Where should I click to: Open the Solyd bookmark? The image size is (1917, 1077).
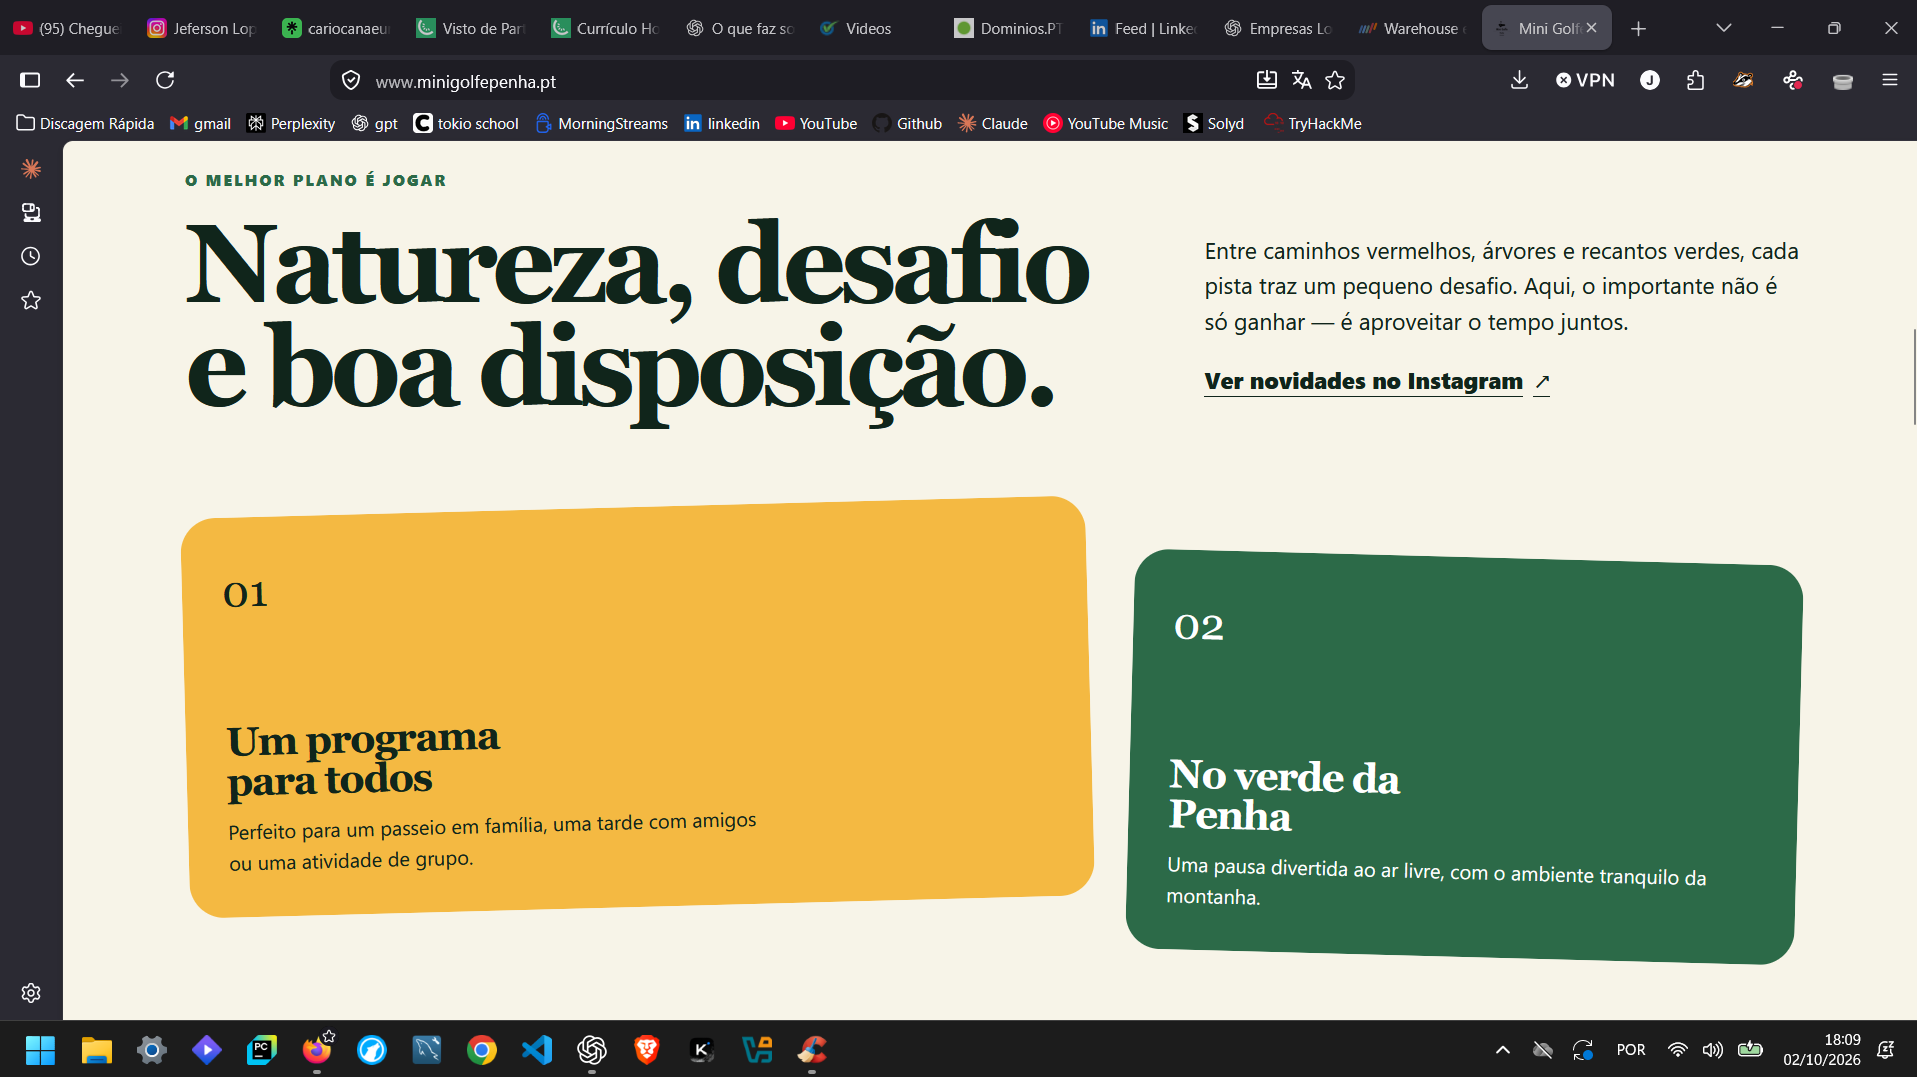(1214, 123)
